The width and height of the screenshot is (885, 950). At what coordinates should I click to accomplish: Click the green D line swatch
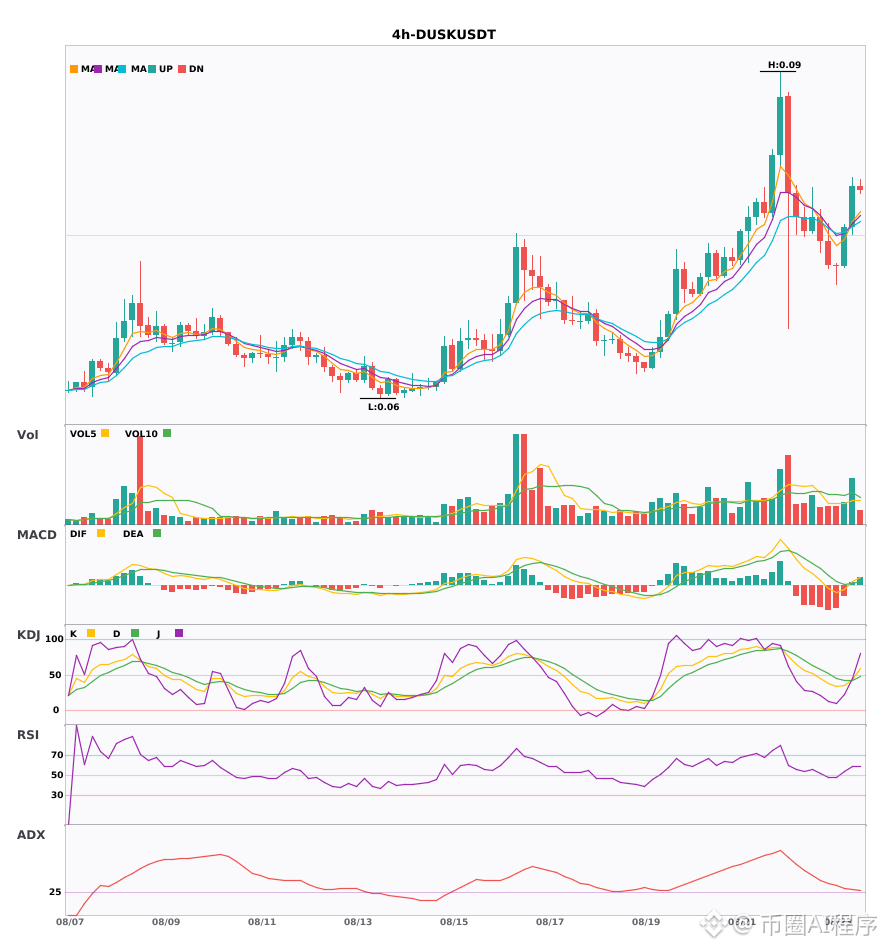tap(135, 633)
